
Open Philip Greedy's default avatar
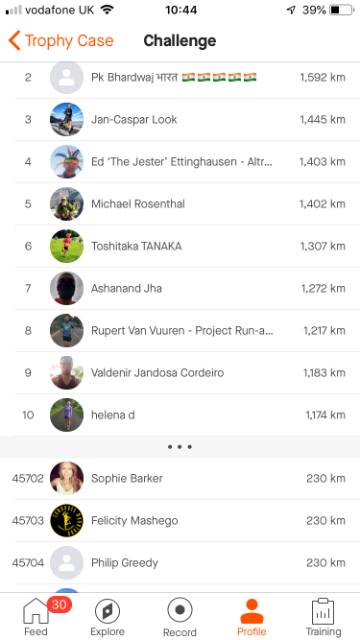(x=67, y=563)
